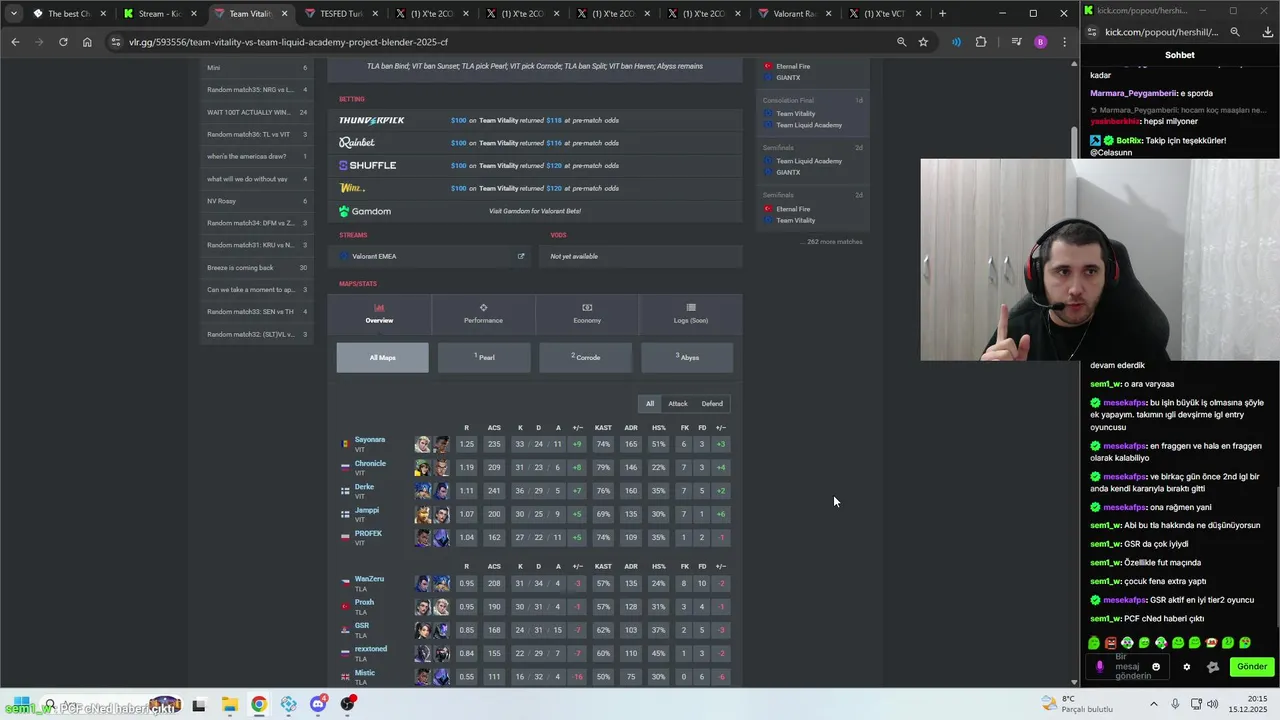Open File Explorer from the taskbar
Image resolution: width=1280 pixels, height=720 pixels.
point(229,704)
